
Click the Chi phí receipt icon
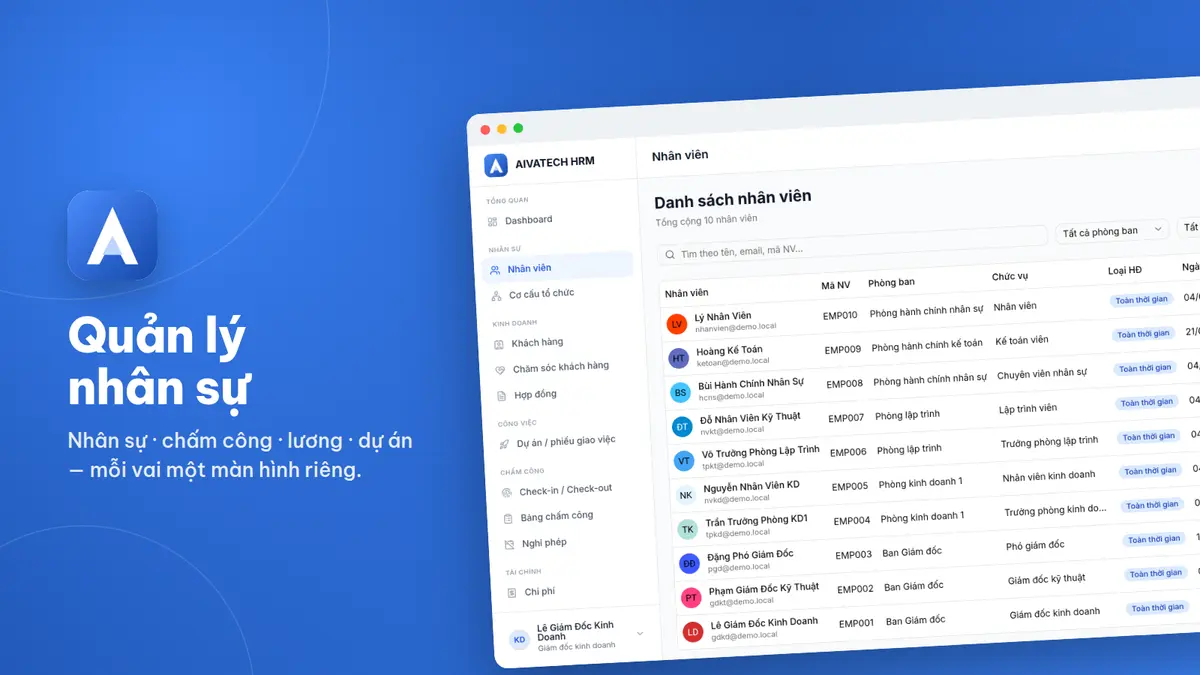512,592
